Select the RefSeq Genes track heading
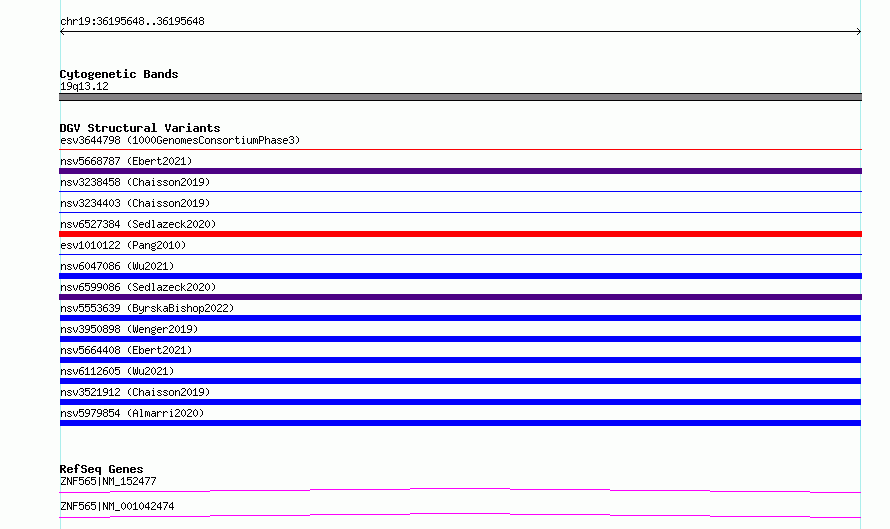The image size is (890, 529). tap(101, 469)
